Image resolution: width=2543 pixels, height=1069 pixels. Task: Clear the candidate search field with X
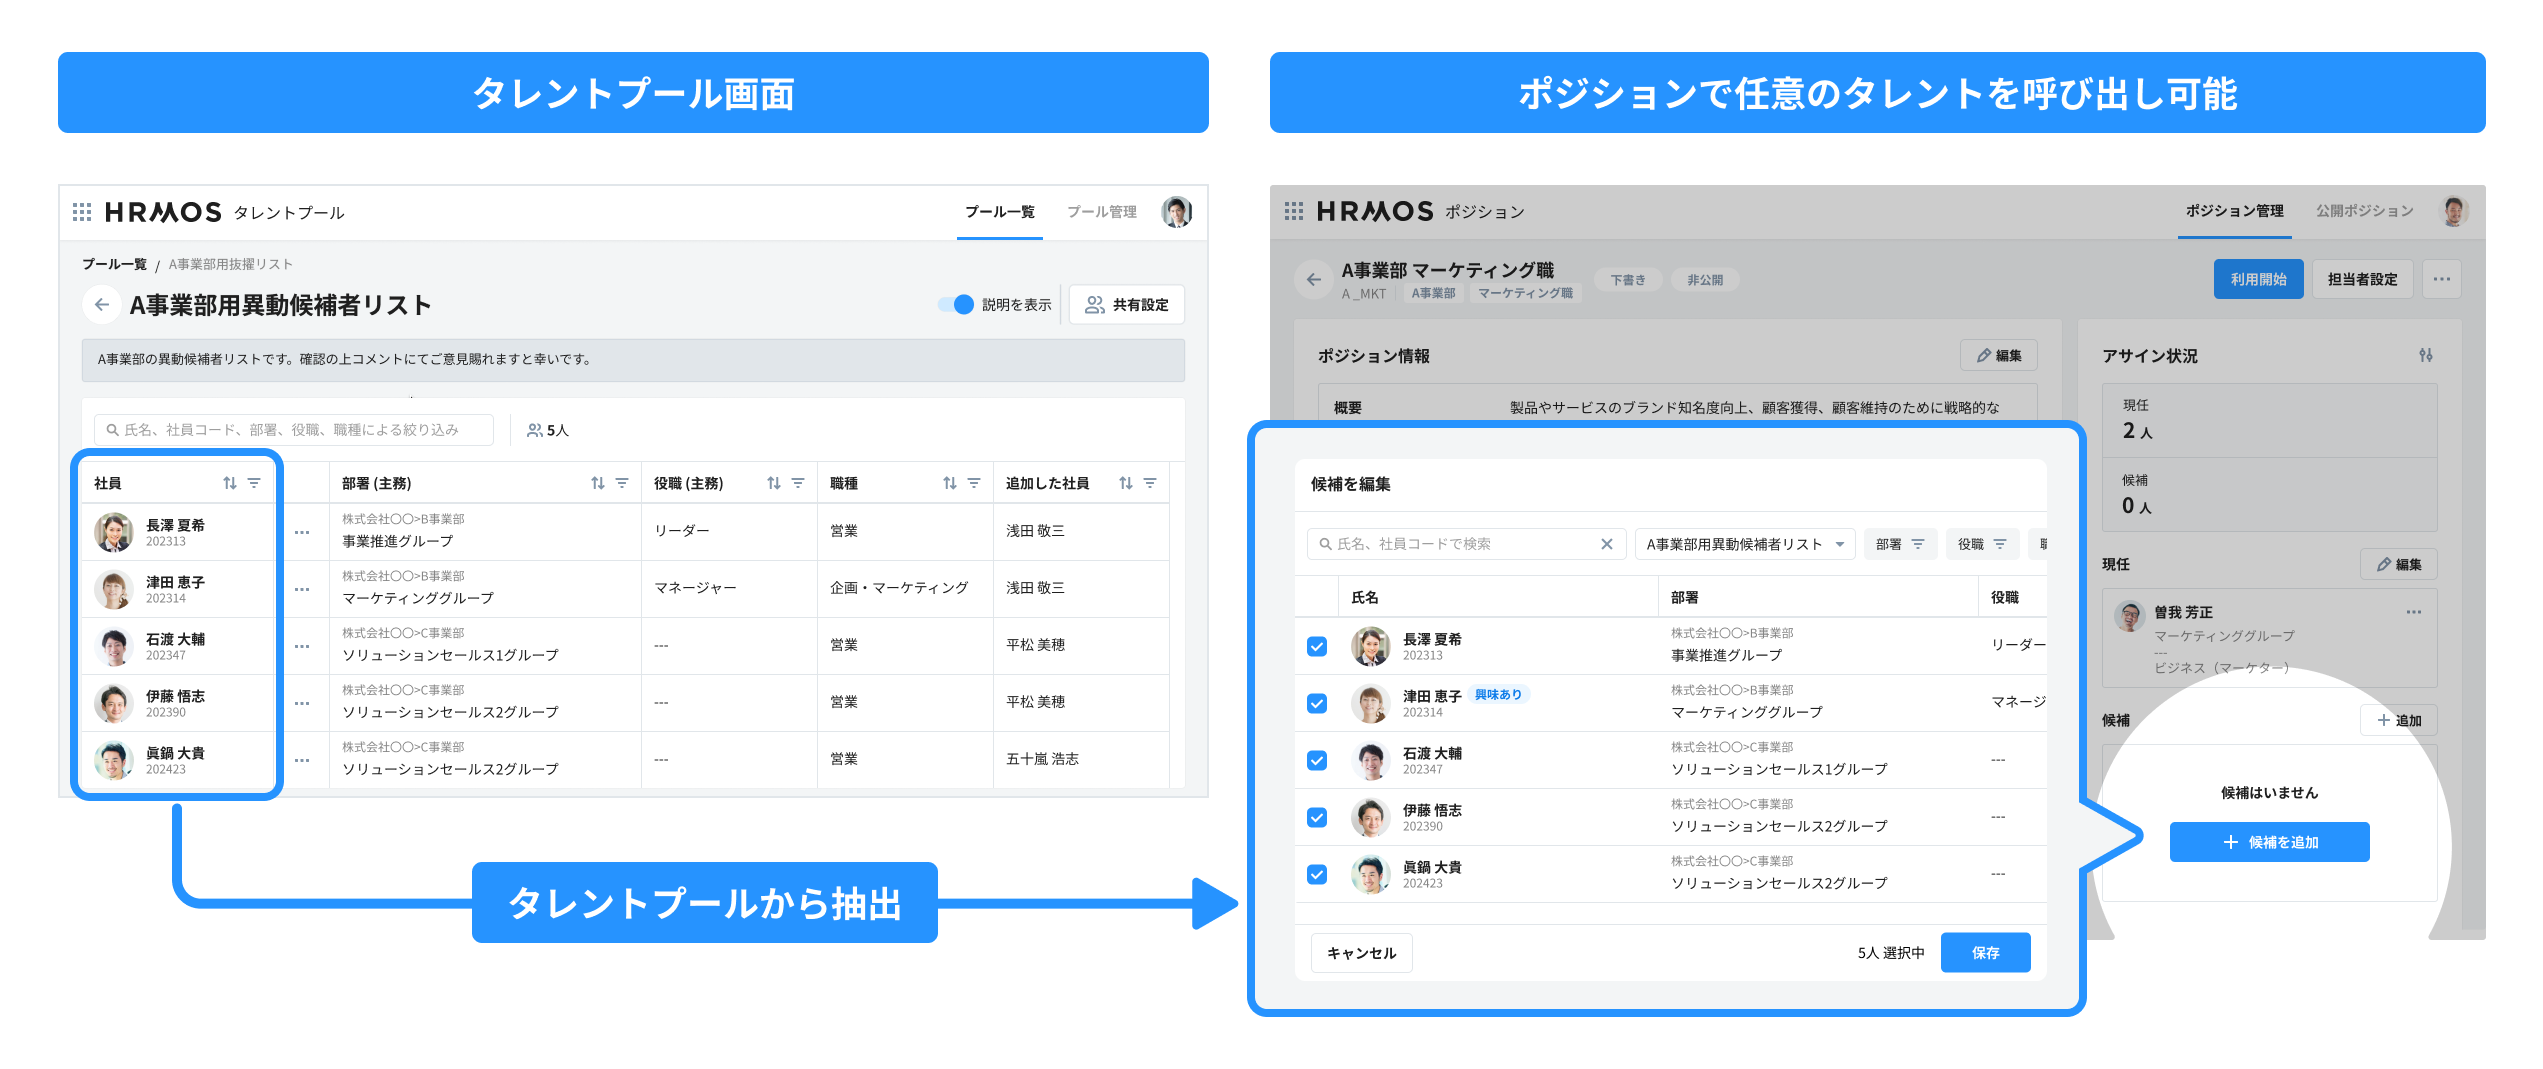(1606, 544)
